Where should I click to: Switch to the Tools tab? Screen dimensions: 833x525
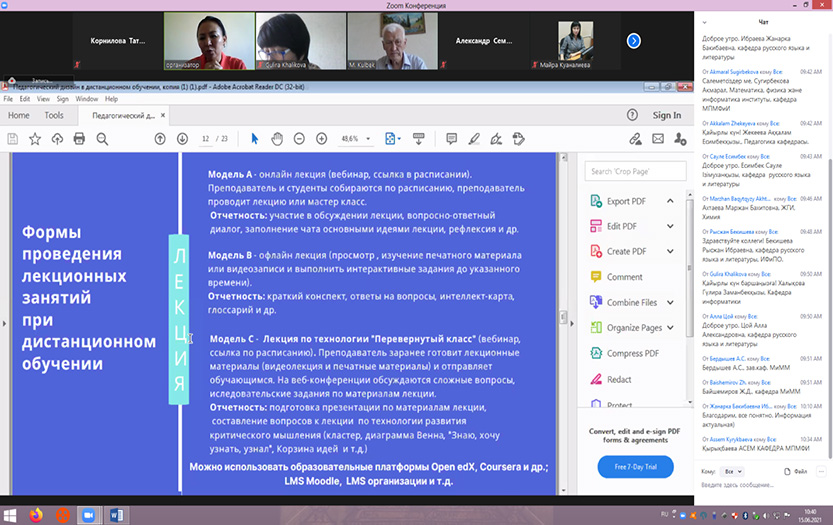(x=53, y=116)
